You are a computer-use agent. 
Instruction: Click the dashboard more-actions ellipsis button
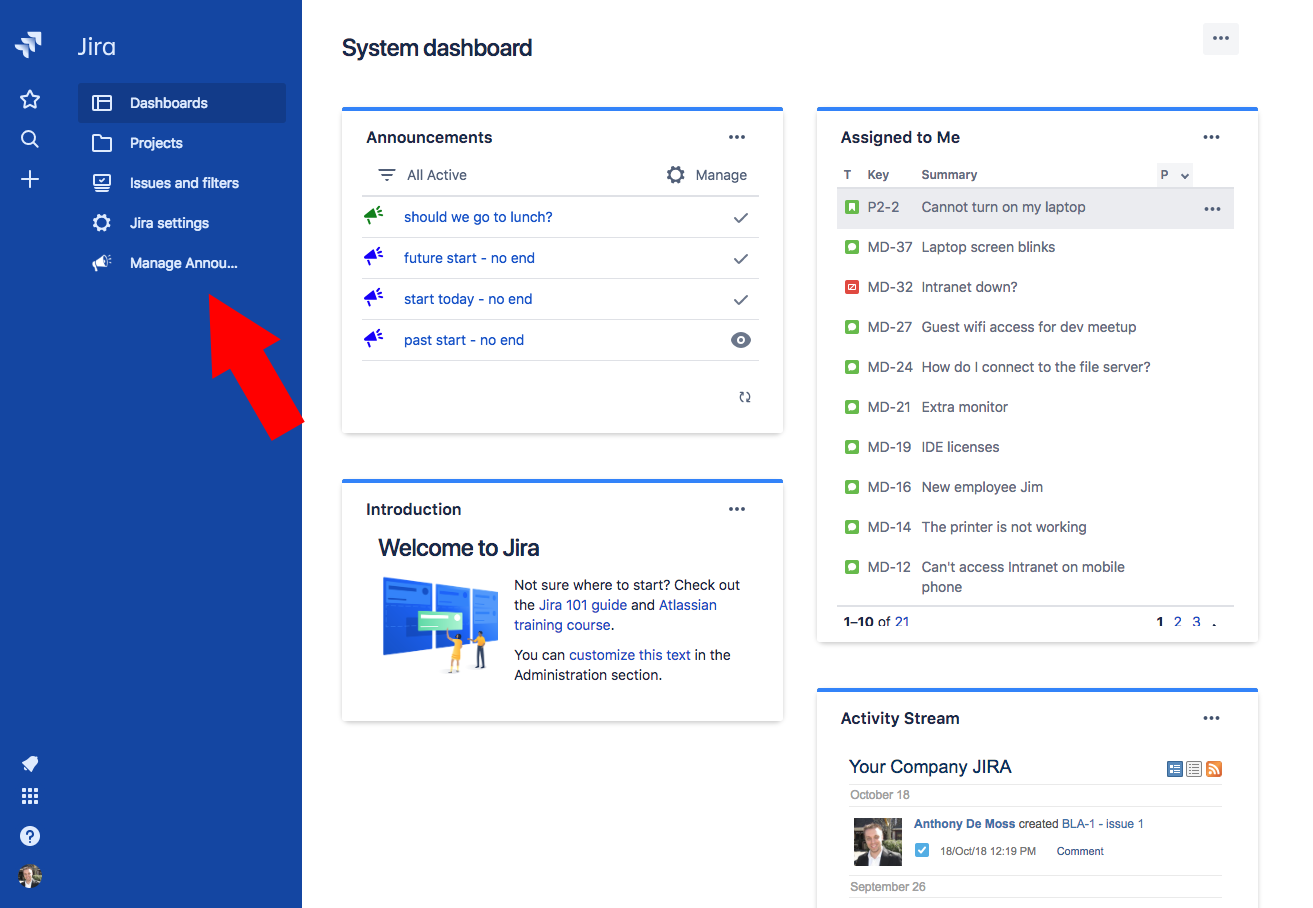1220,38
